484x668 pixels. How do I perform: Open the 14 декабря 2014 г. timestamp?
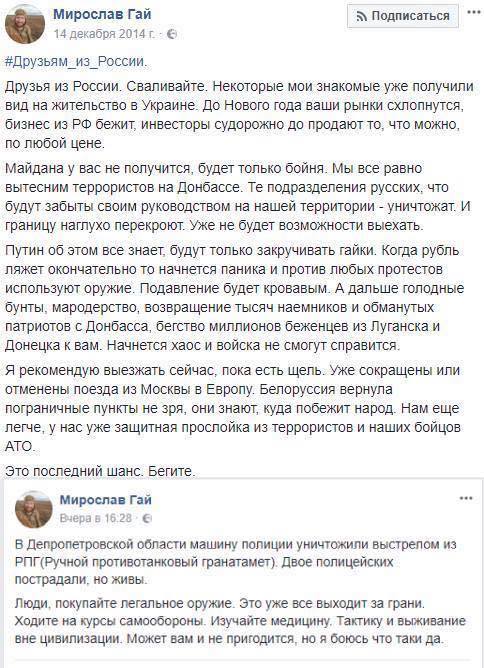click(x=104, y=34)
